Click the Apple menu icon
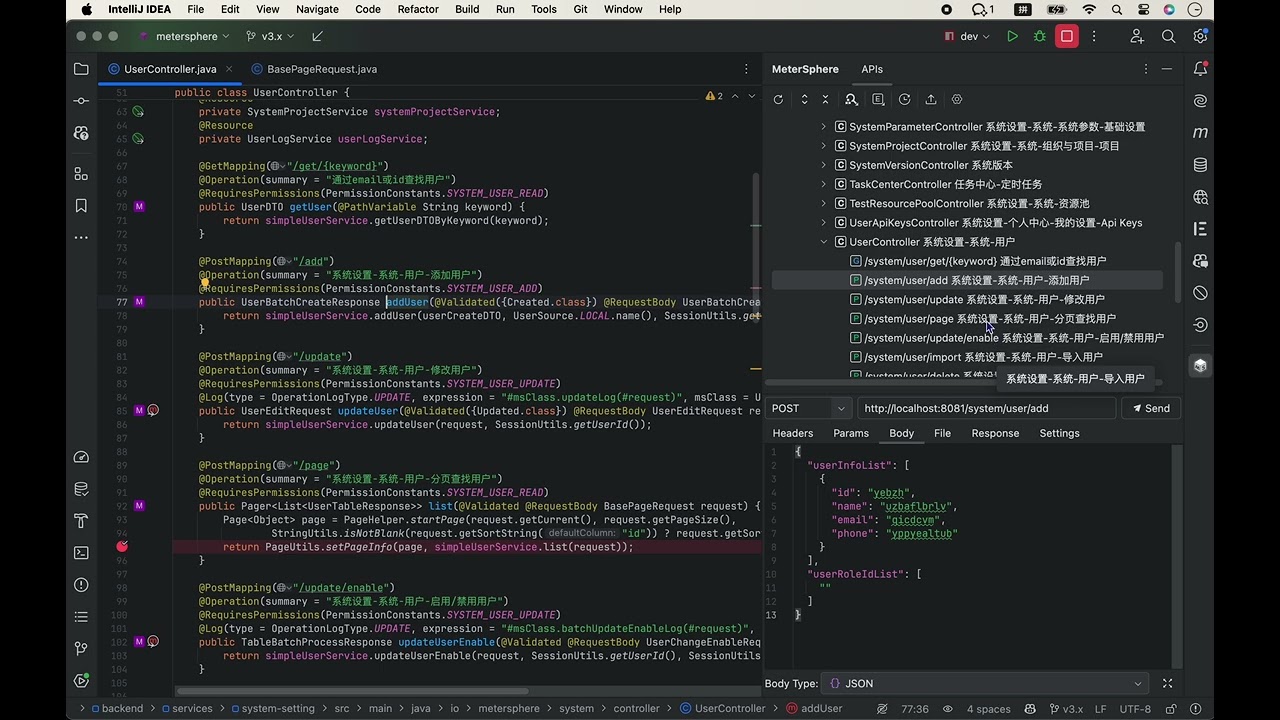The height and width of the screenshot is (720, 1280). coord(87,9)
